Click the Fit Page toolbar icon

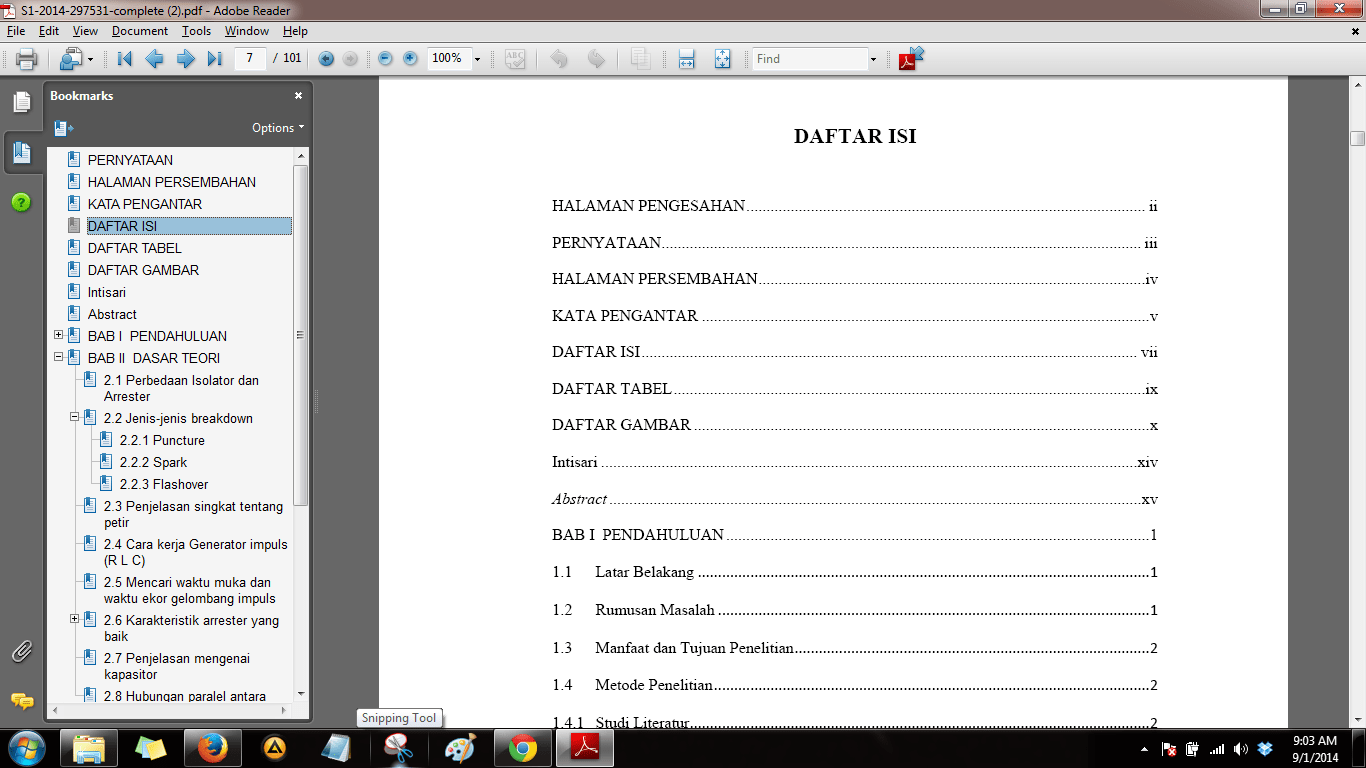point(723,59)
